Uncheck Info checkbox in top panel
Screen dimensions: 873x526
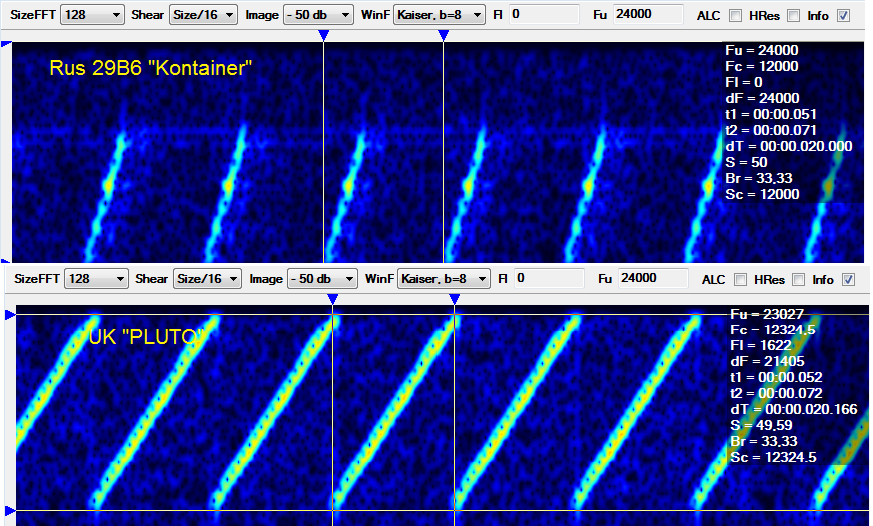point(843,16)
